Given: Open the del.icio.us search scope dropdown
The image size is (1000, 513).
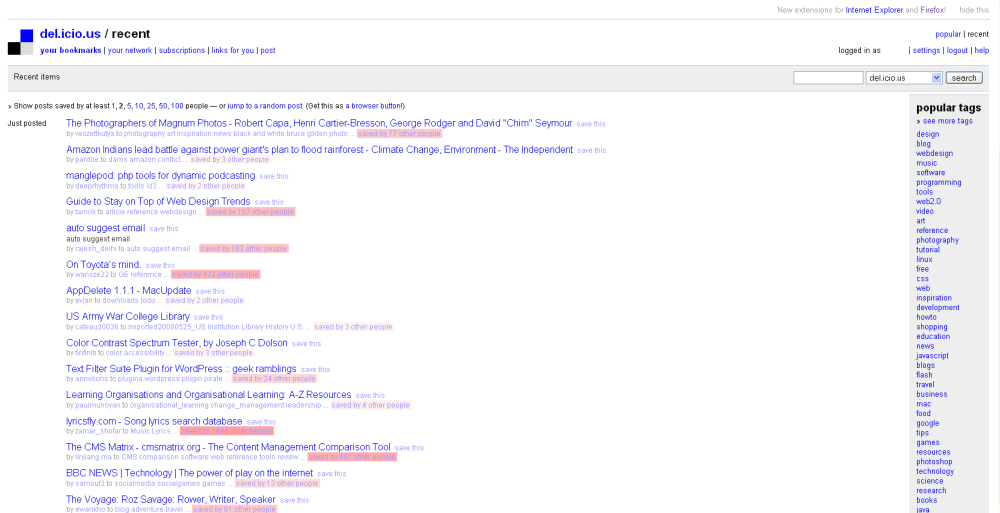Looking at the screenshot, I should [x=904, y=78].
